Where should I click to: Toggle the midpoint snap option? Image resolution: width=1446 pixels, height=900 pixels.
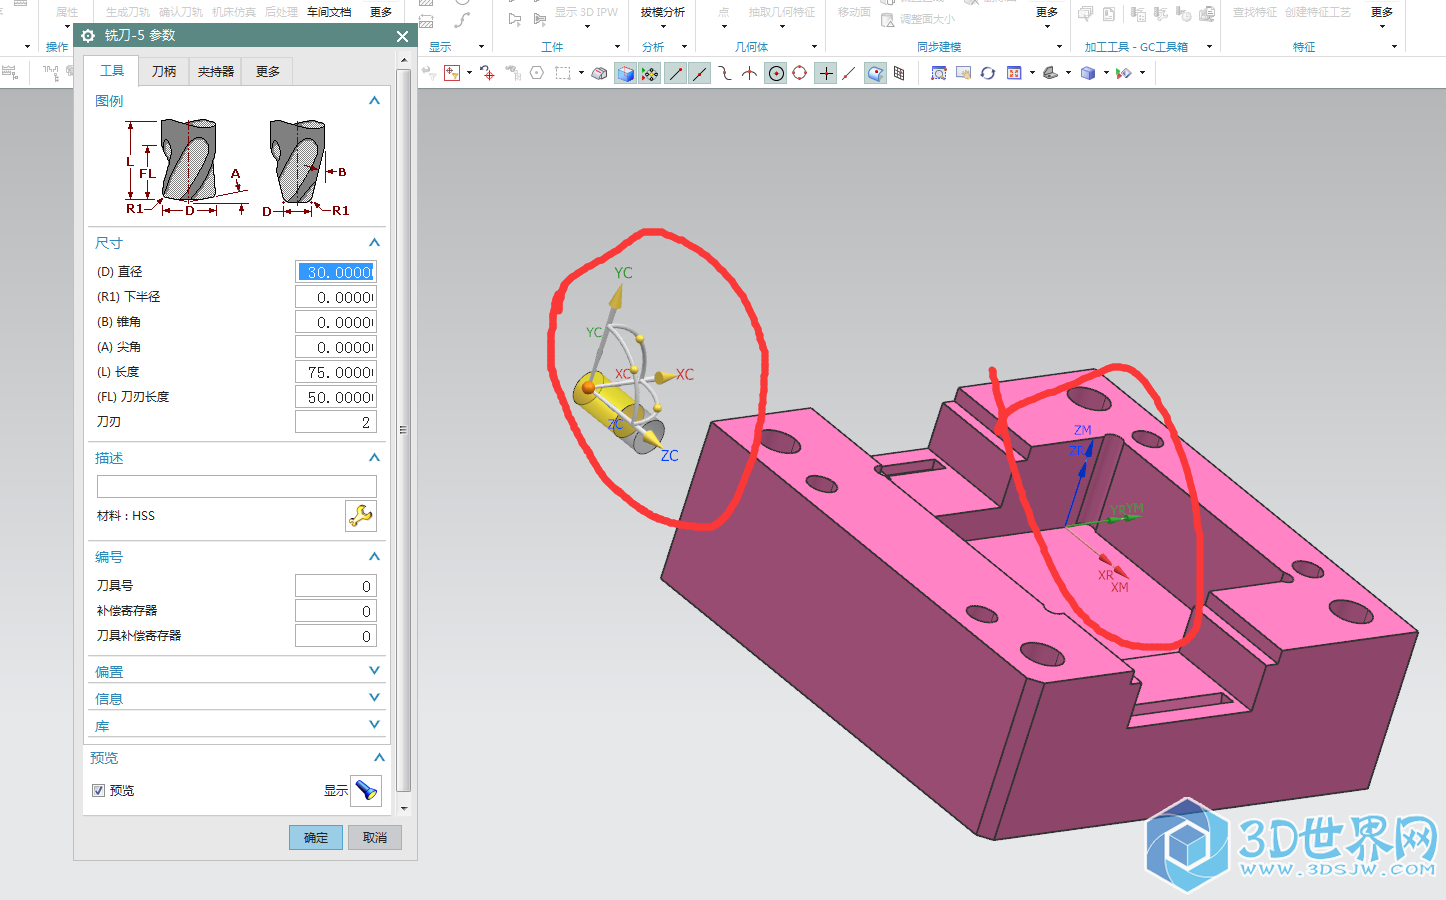tap(700, 73)
